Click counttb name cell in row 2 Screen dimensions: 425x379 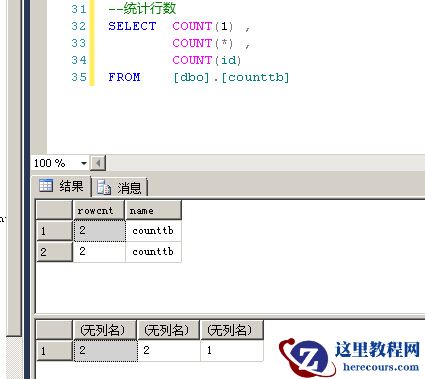coord(153,252)
